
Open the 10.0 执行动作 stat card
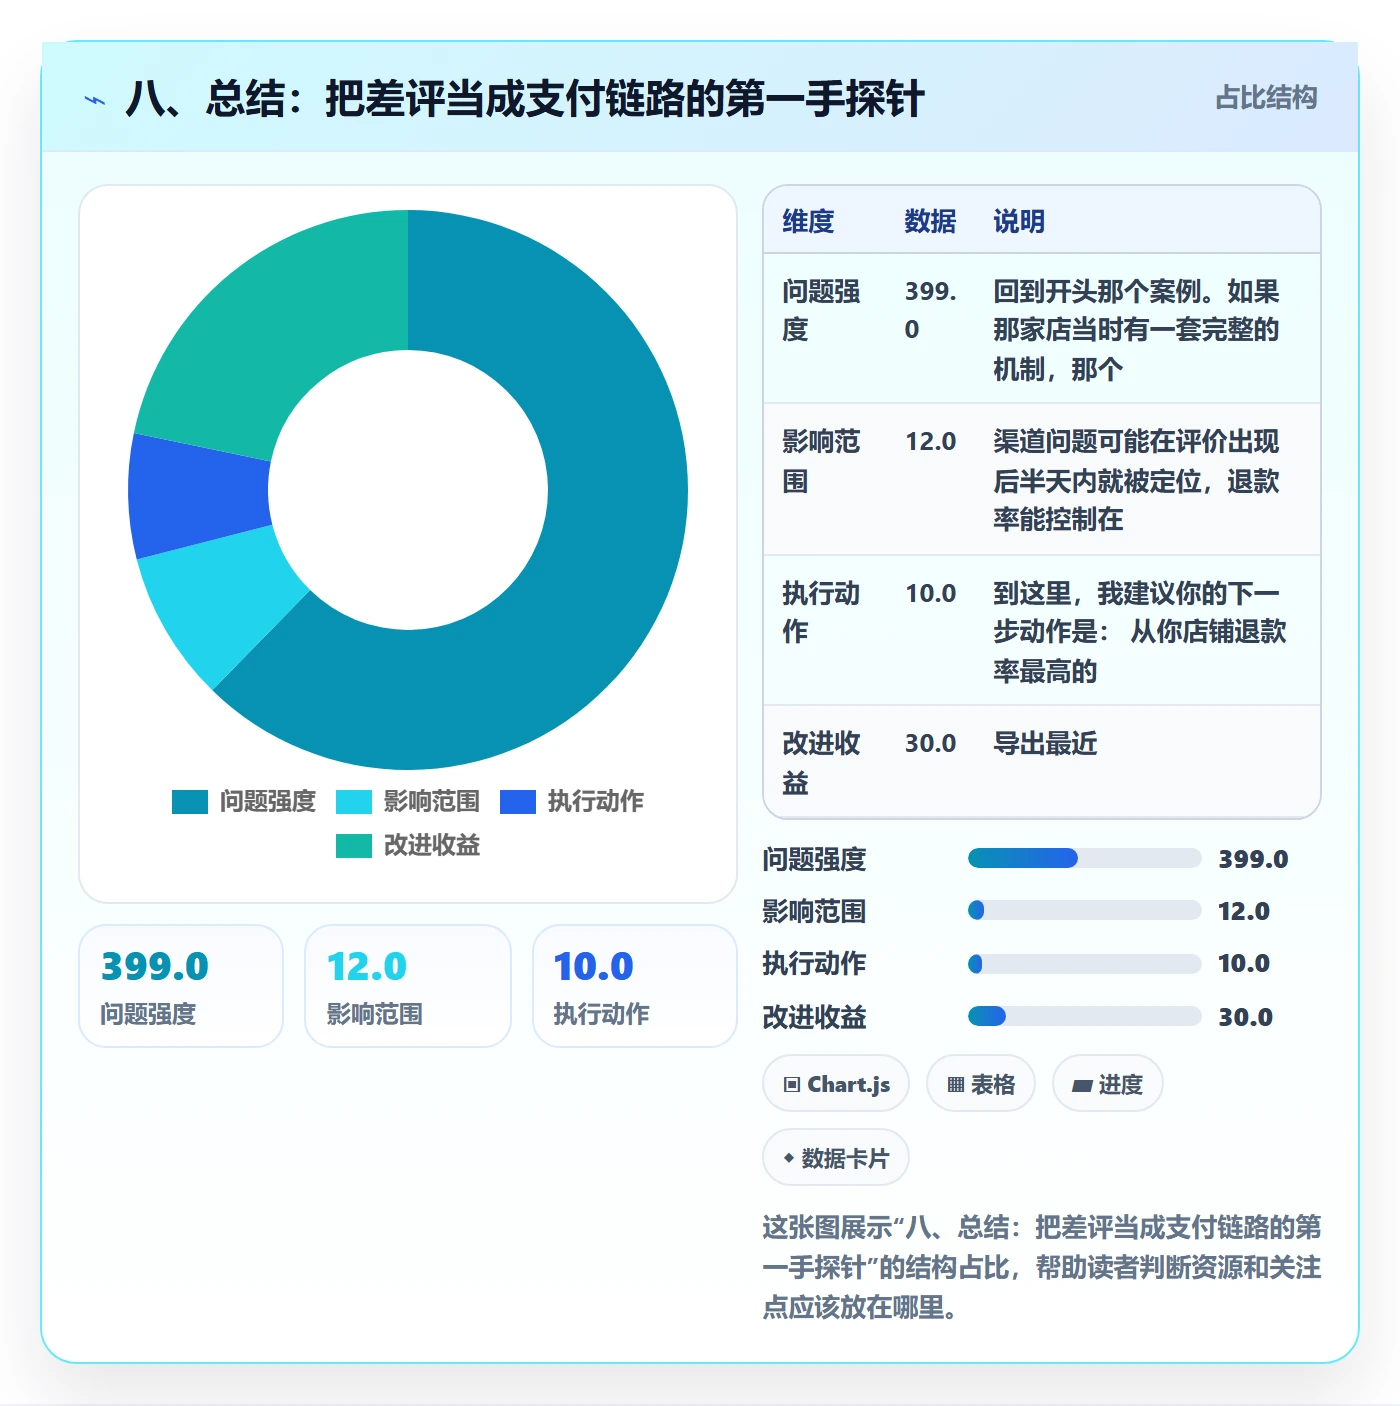(635, 986)
